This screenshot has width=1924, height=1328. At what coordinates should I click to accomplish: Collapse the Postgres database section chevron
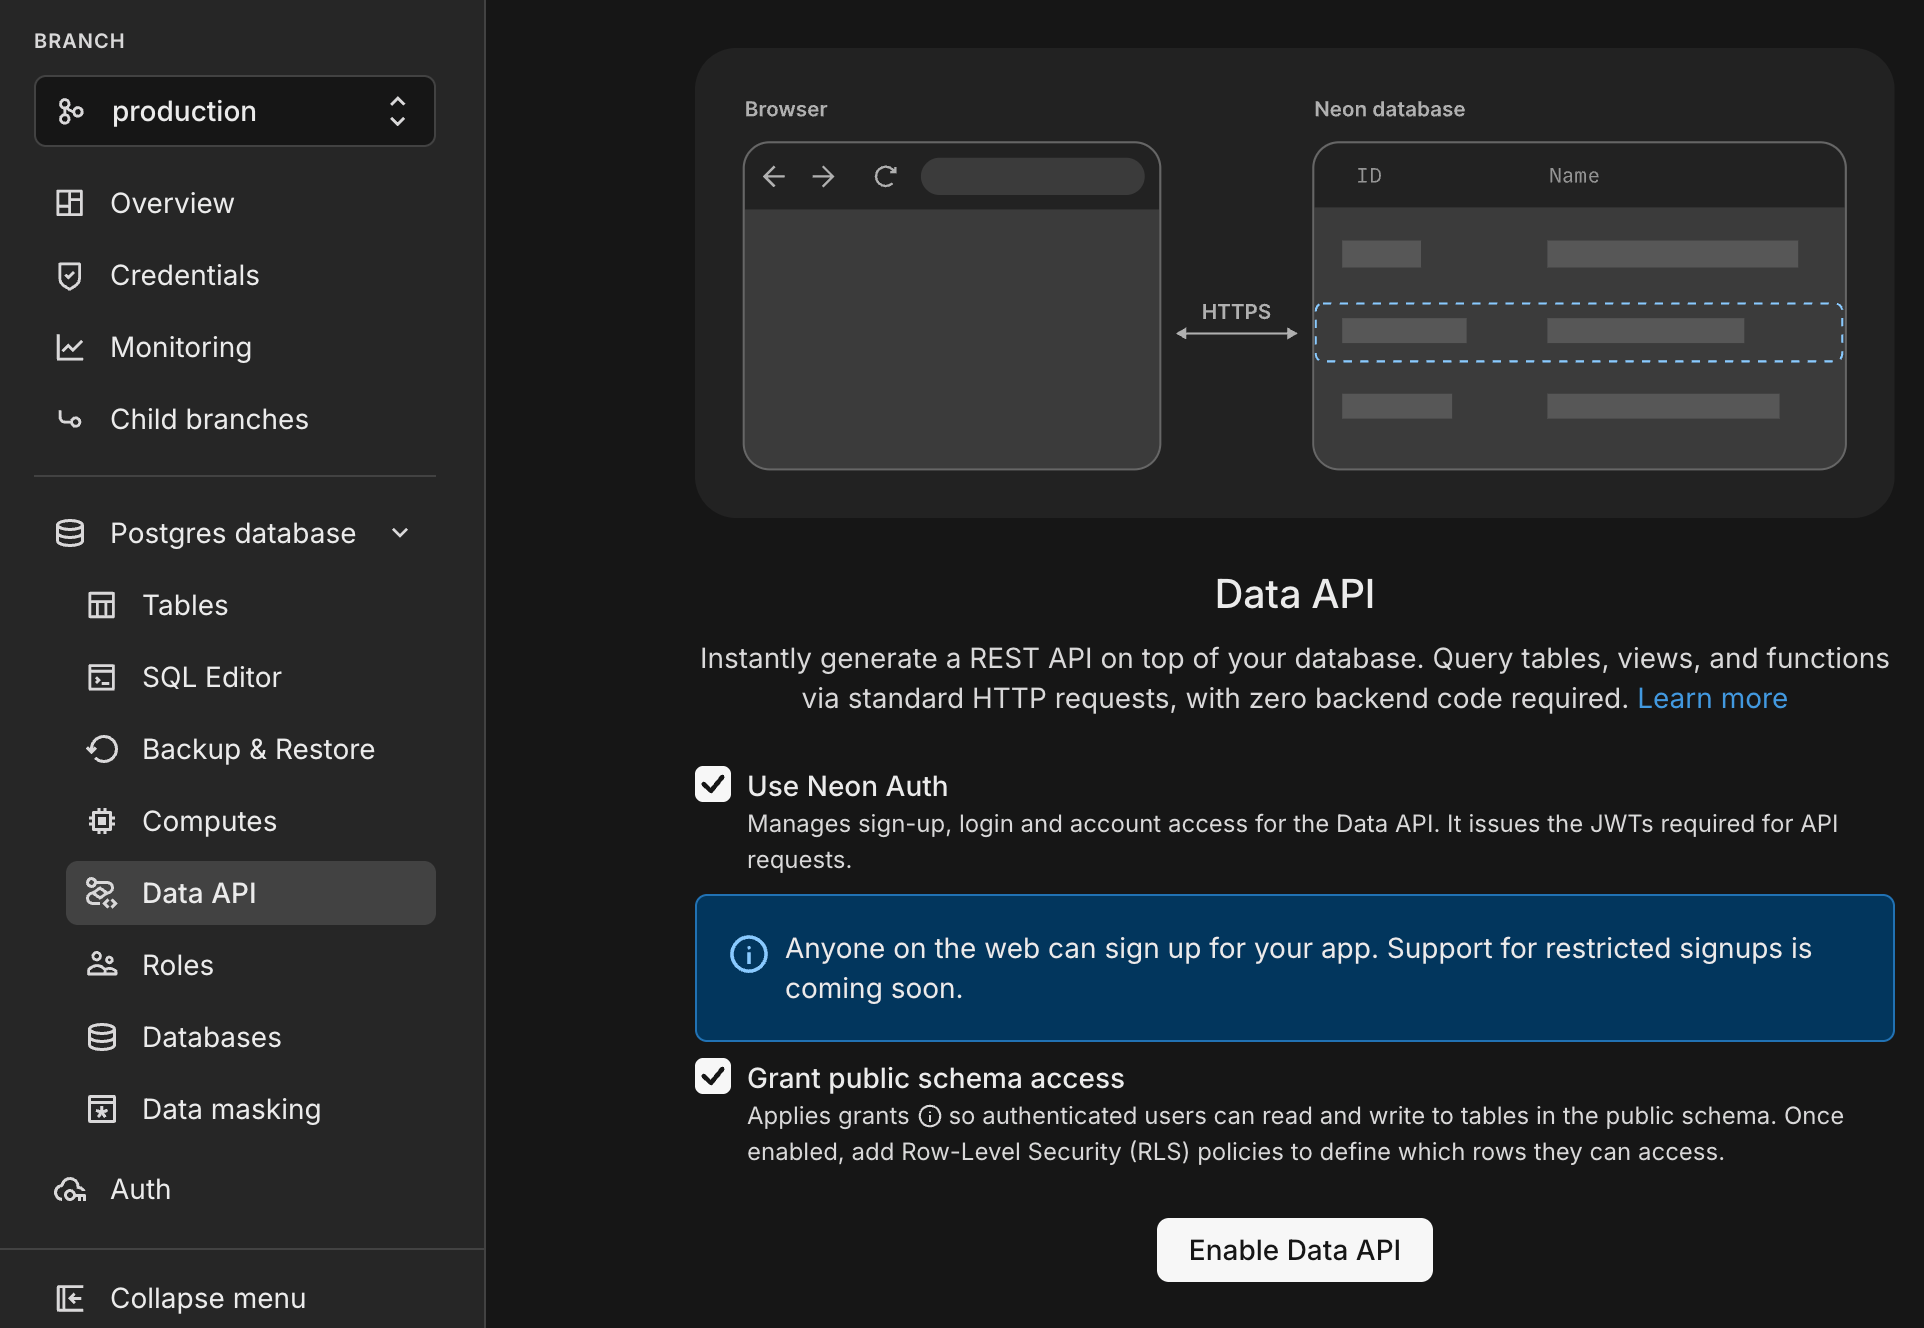[x=400, y=533]
